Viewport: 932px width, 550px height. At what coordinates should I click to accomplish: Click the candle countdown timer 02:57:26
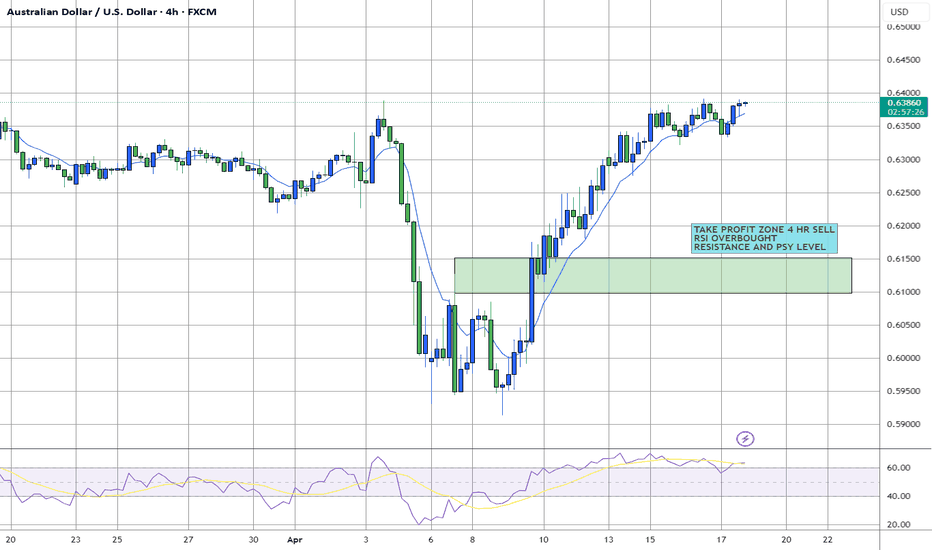click(903, 112)
